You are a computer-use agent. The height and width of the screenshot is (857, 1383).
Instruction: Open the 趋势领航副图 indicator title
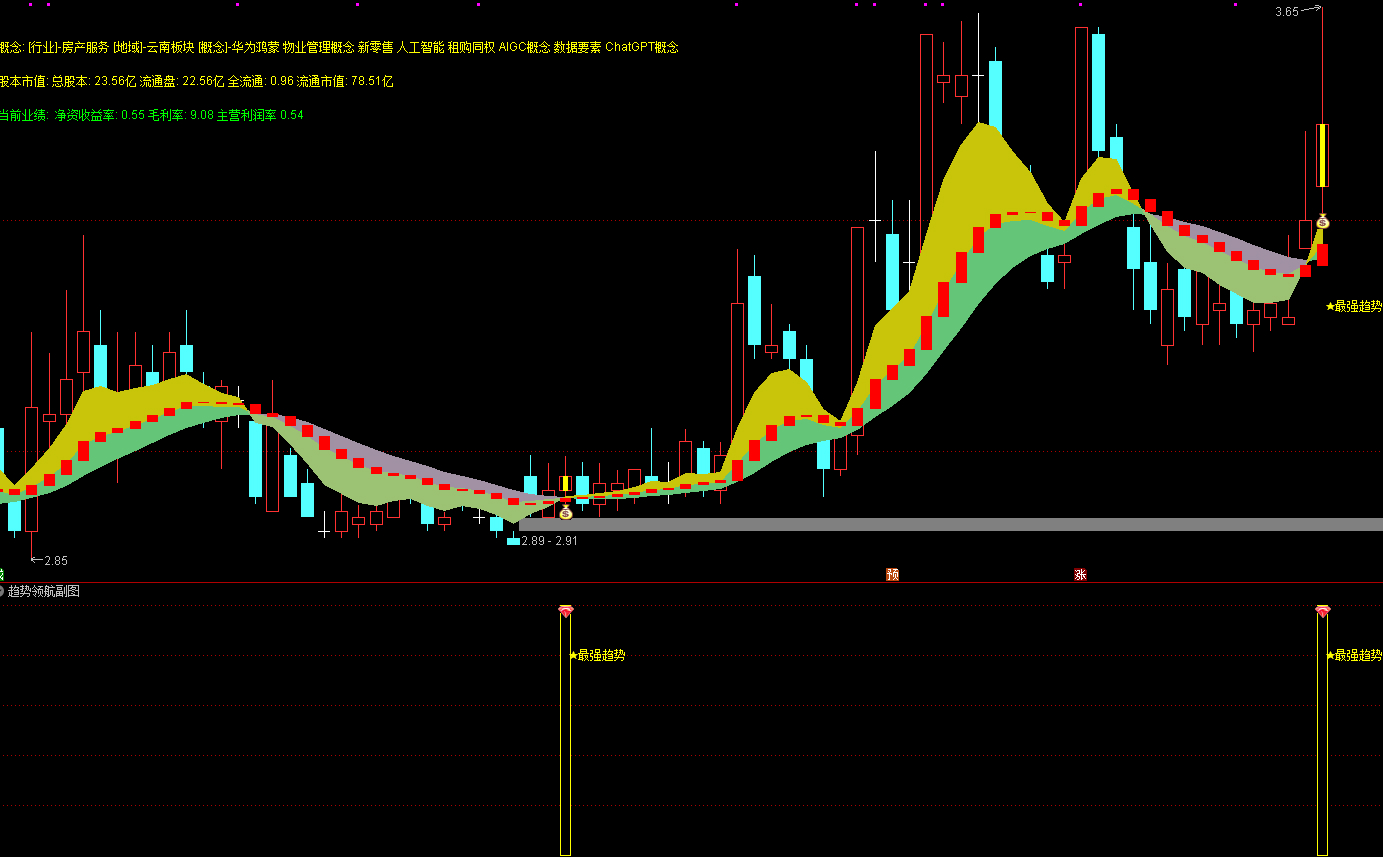click(x=44, y=591)
